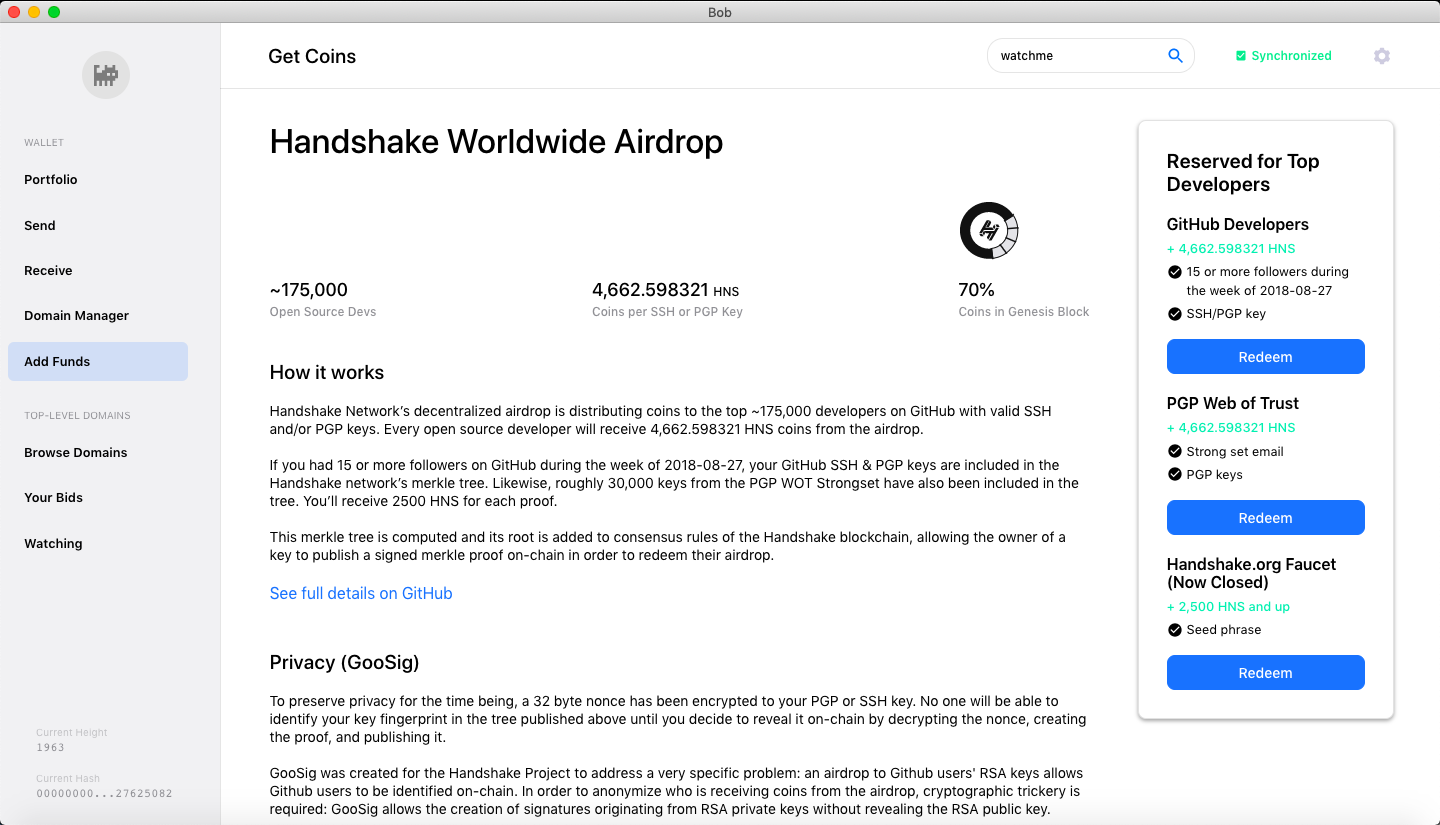This screenshot has width=1440, height=825.
Task: Redeem GitHub Developers airdrop
Action: pyautogui.click(x=1266, y=357)
